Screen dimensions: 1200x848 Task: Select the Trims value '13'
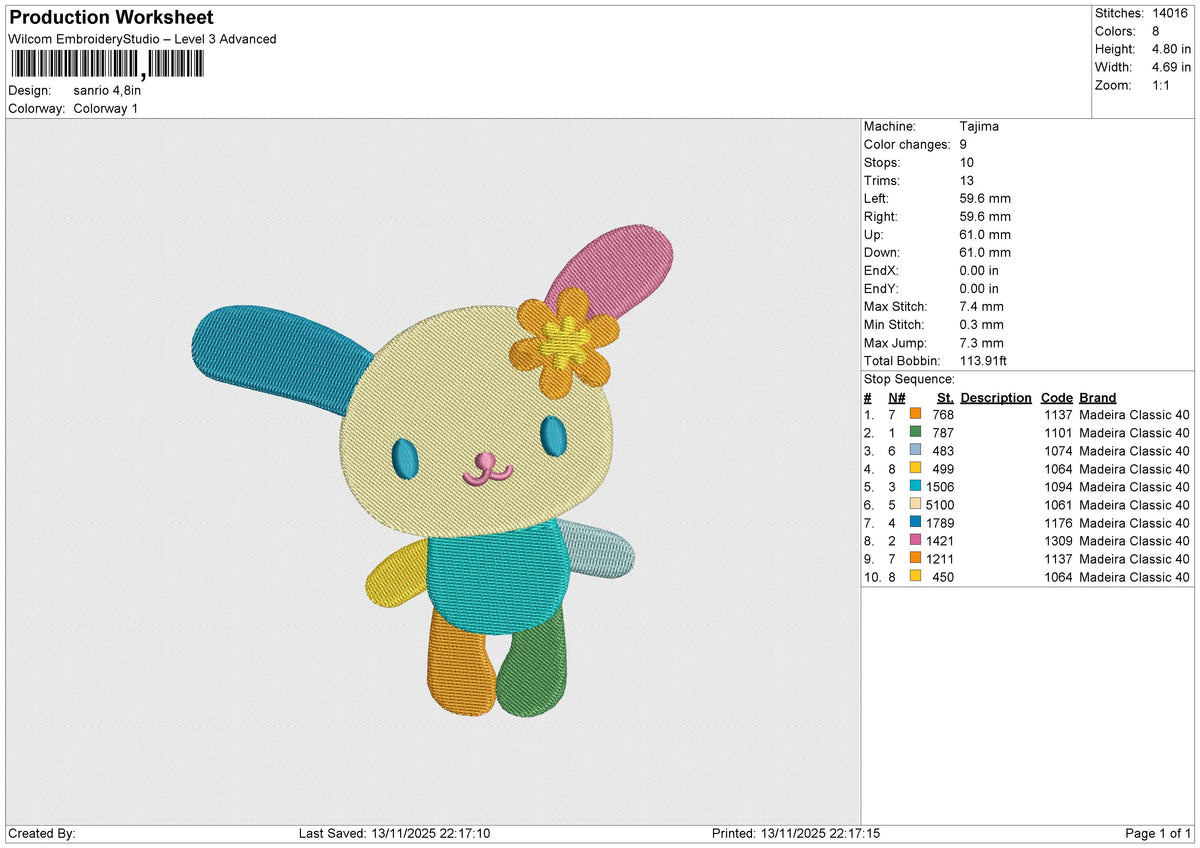pyautogui.click(x=966, y=181)
